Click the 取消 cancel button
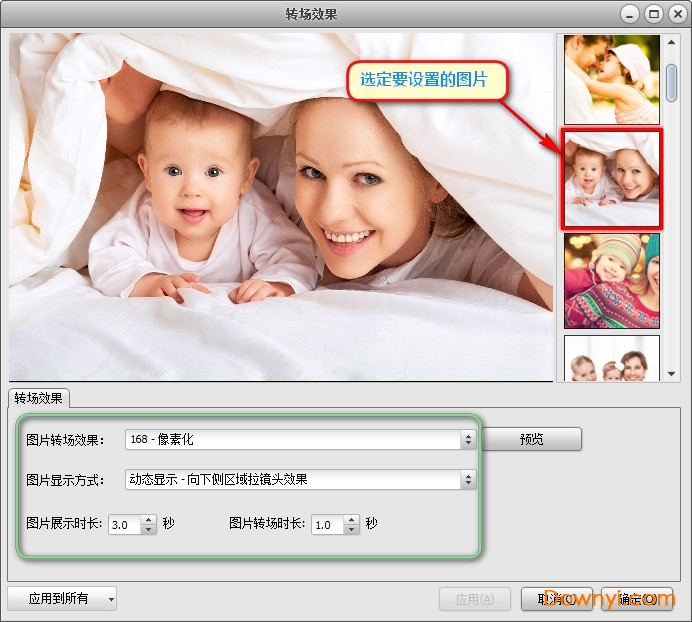692x622 pixels. pos(556,599)
